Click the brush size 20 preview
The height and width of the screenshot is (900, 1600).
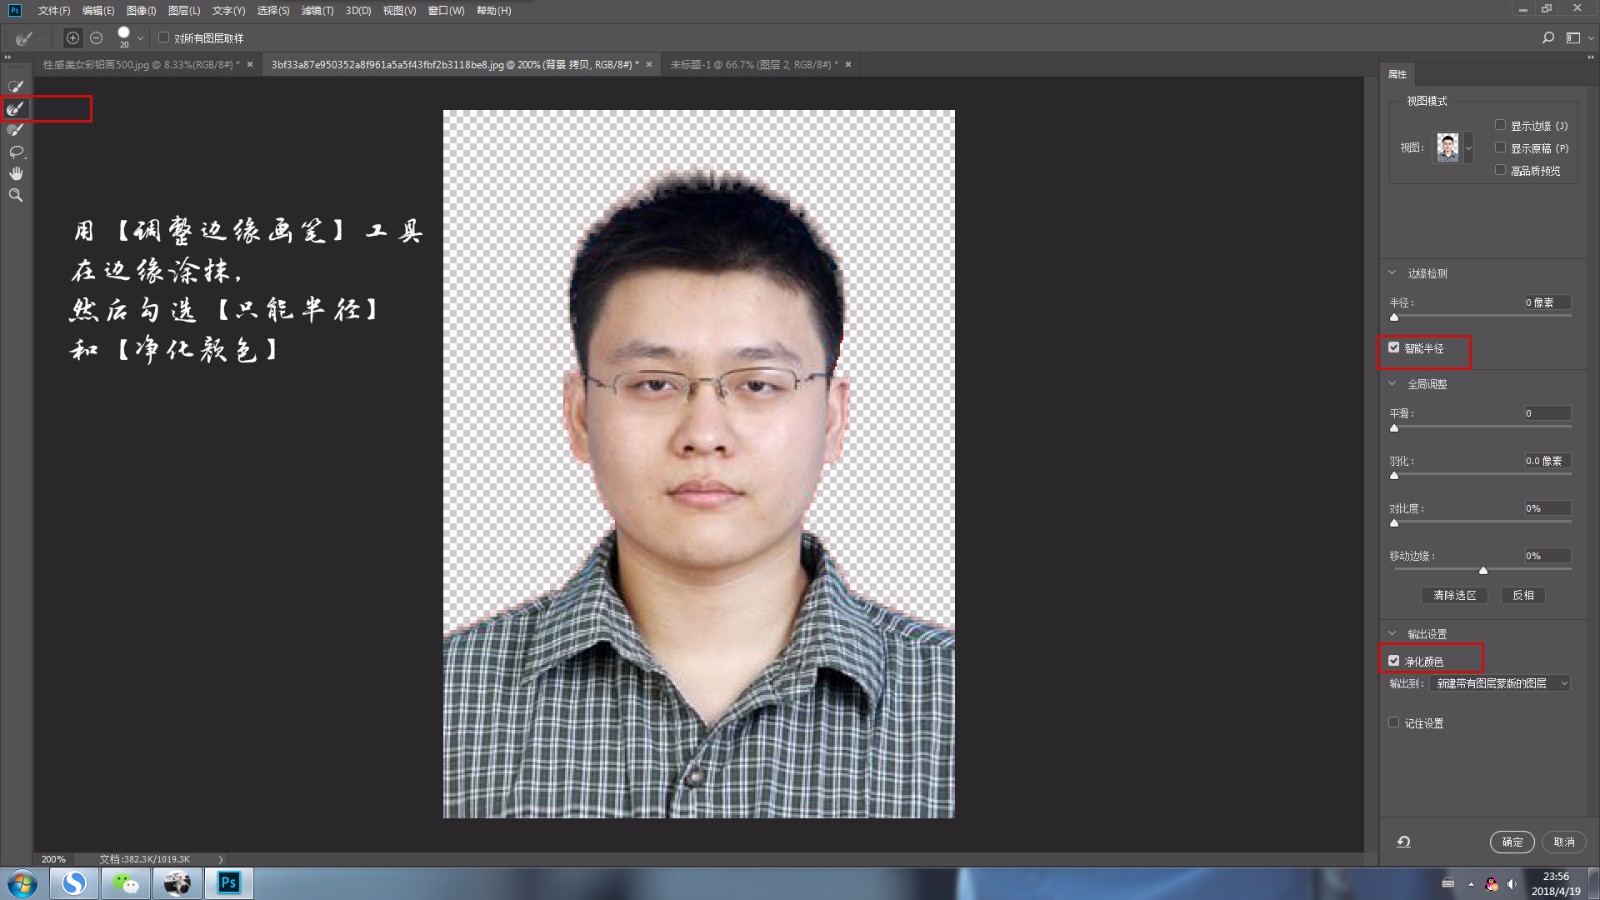(x=124, y=37)
